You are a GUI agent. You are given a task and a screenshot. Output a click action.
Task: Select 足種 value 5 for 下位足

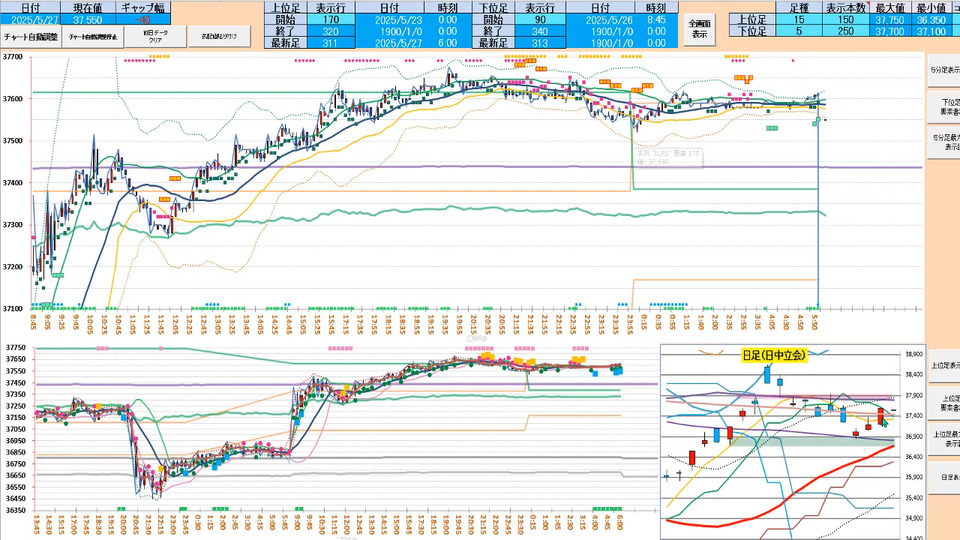coord(799,31)
